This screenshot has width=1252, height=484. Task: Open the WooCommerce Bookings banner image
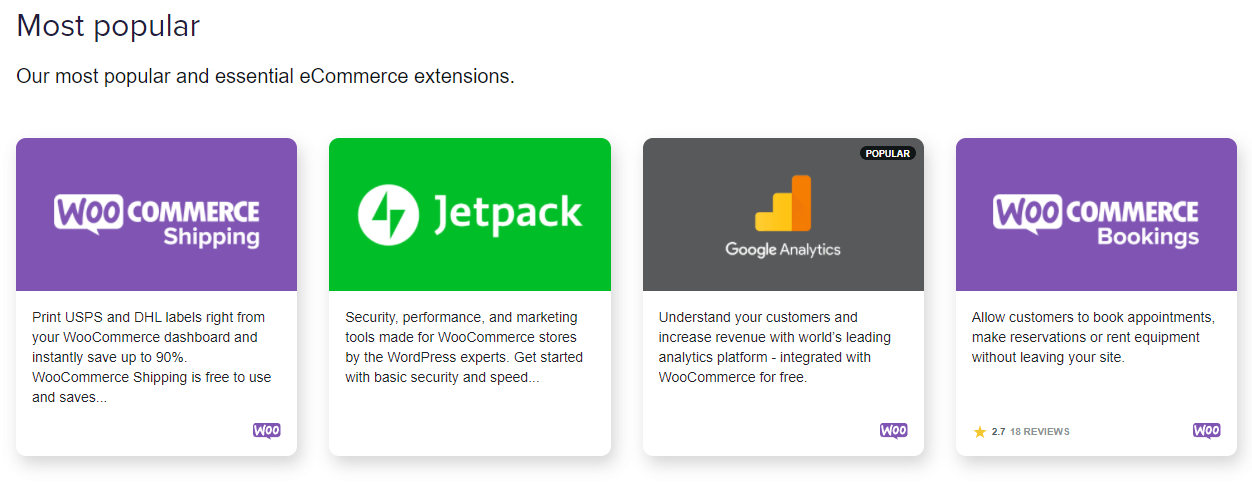1096,214
